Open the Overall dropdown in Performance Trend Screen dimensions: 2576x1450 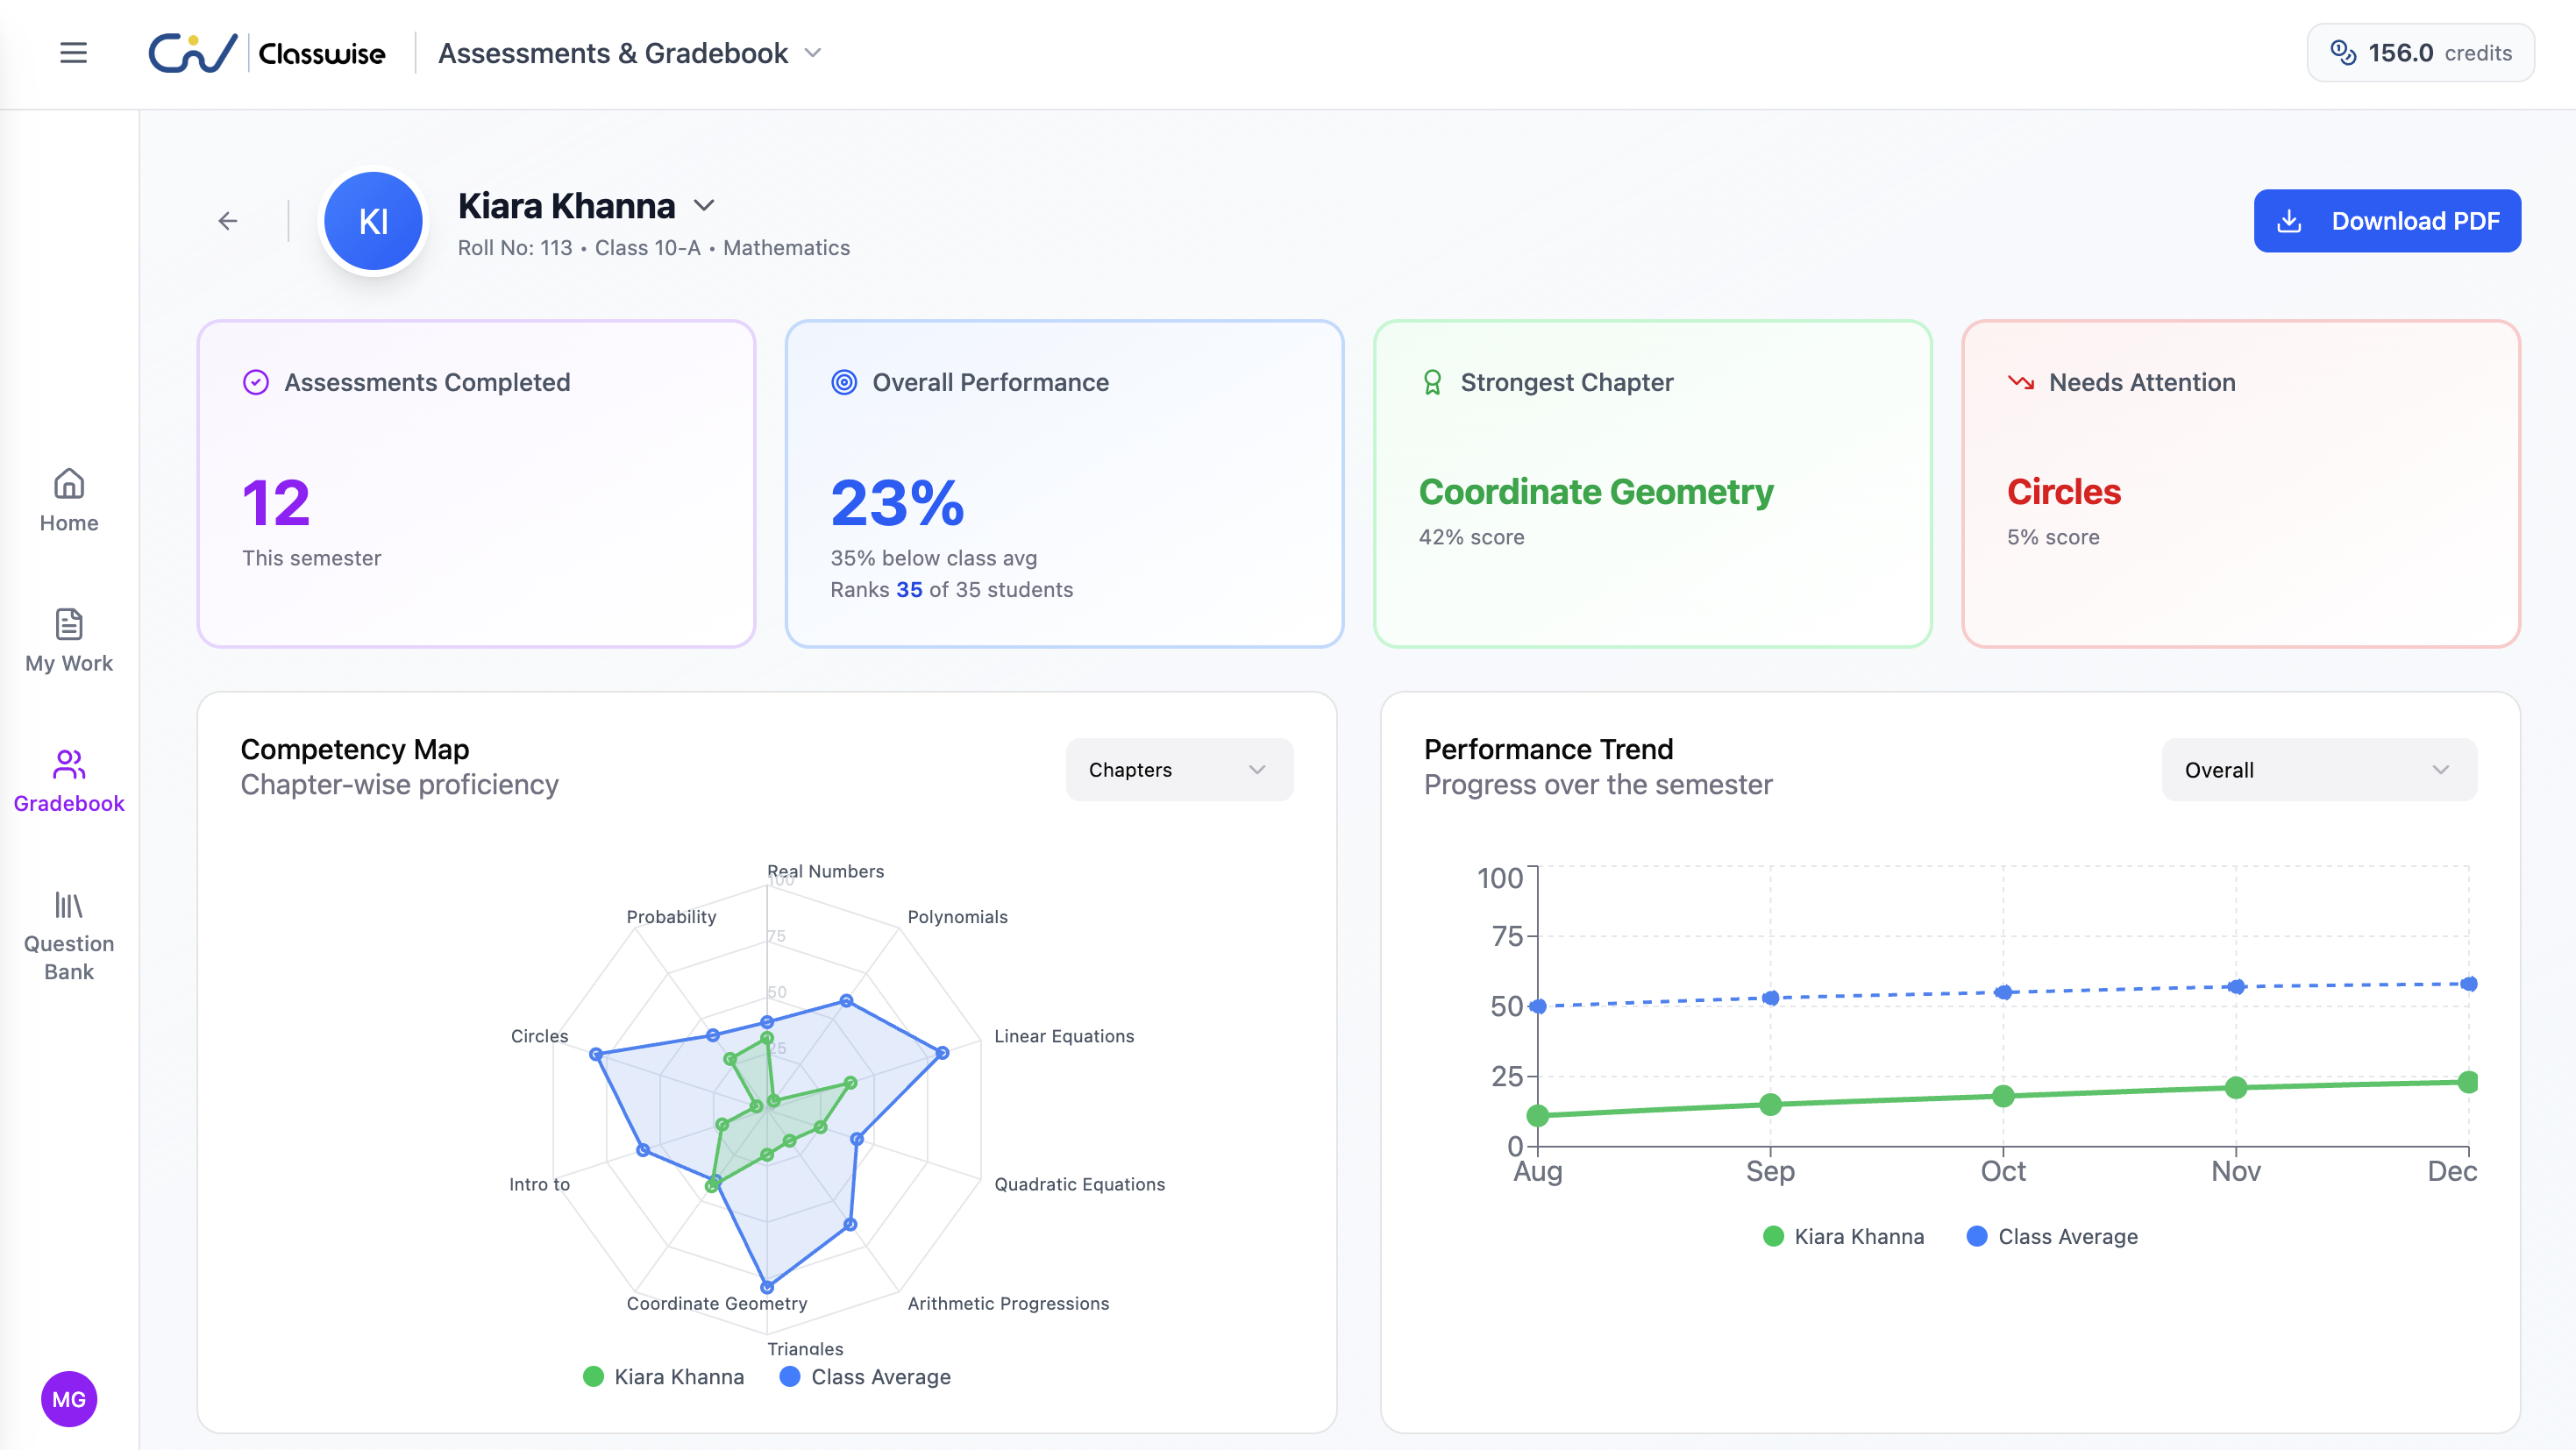click(2319, 770)
